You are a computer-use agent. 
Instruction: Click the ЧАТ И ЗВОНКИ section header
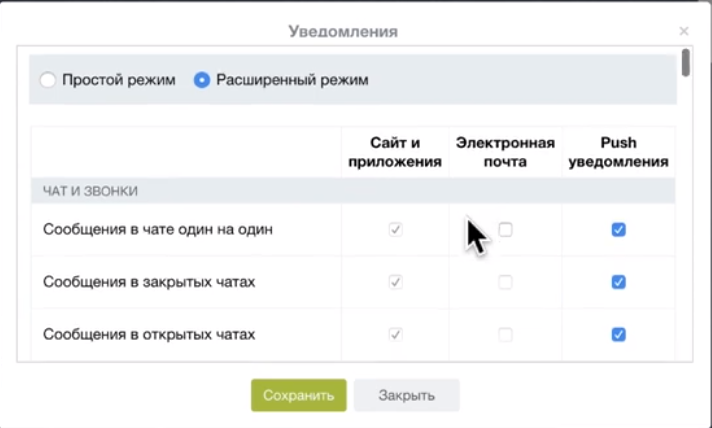pos(91,191)
